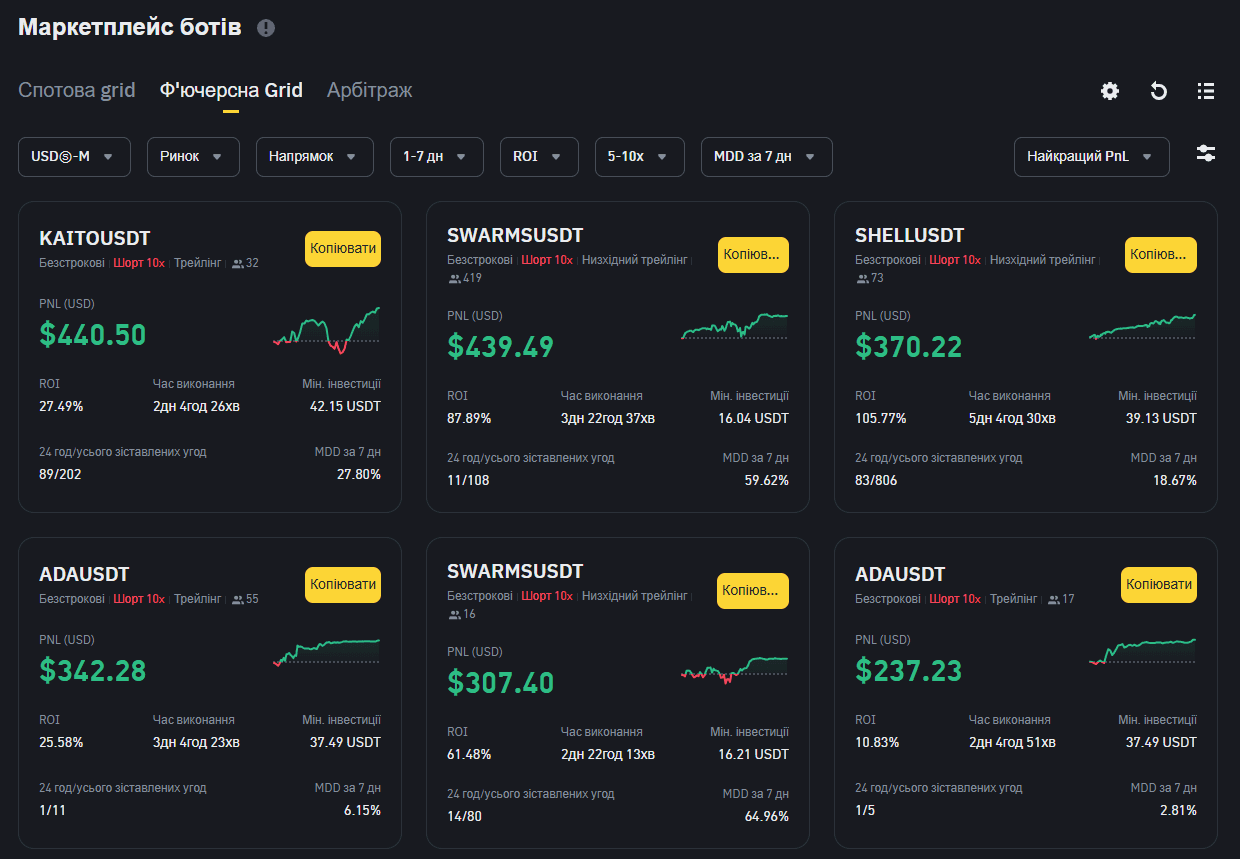Expand the 5-10x leverage dropdown

640,157
